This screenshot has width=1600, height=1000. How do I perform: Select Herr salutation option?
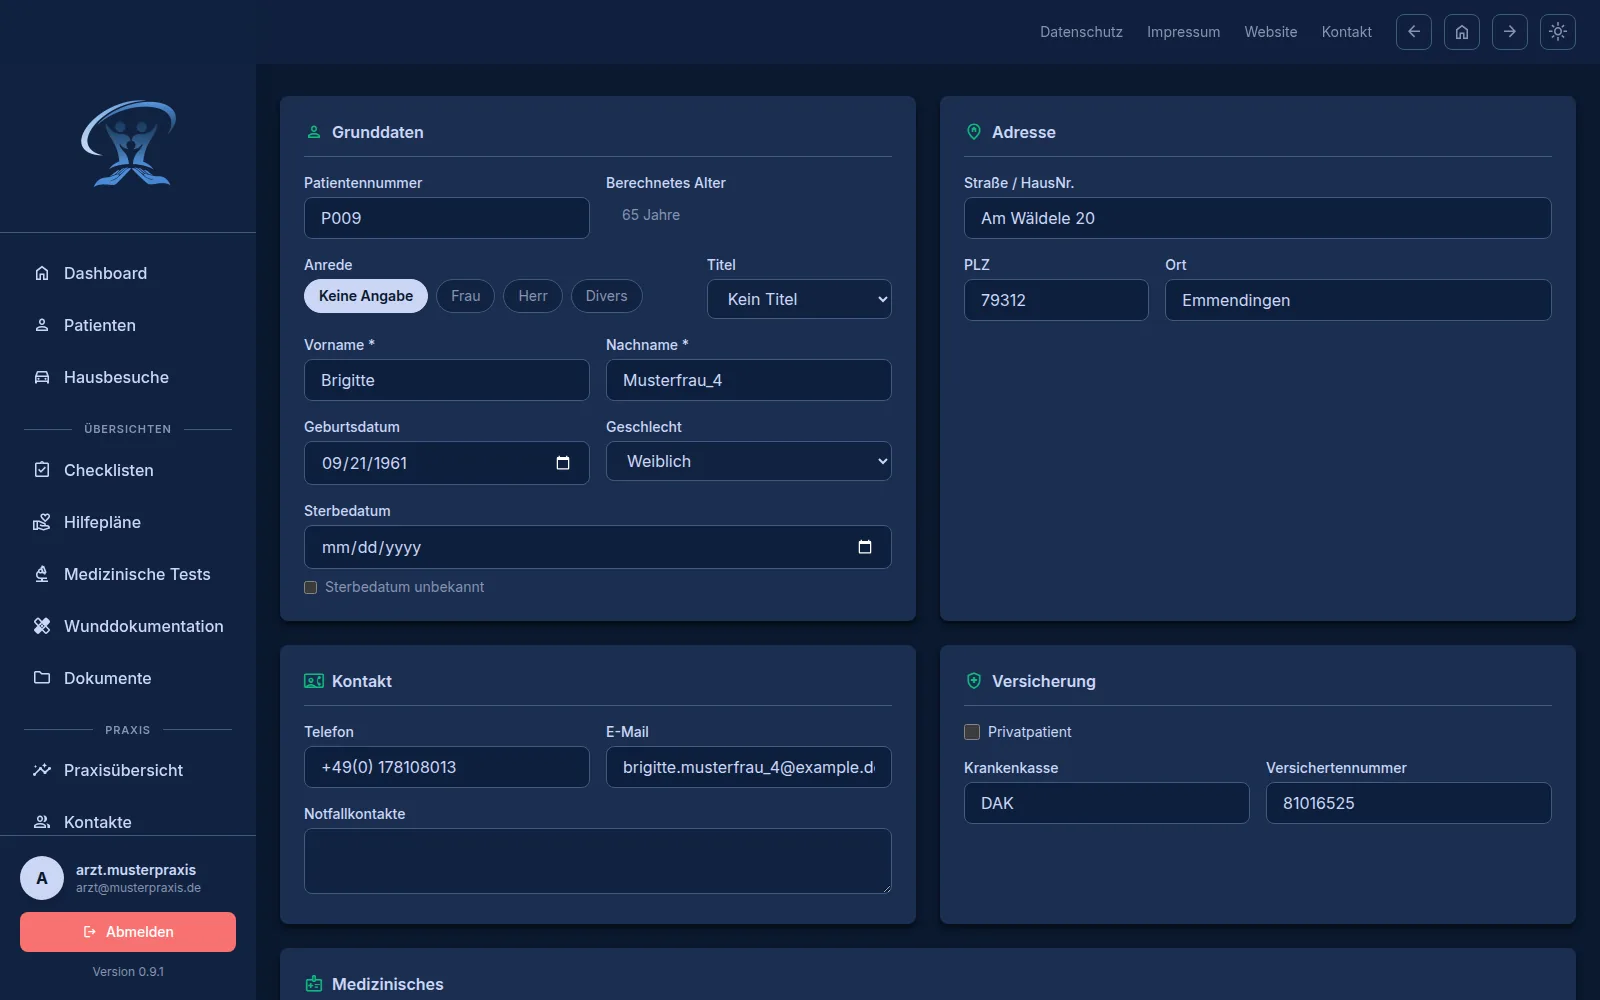point(533,296)
